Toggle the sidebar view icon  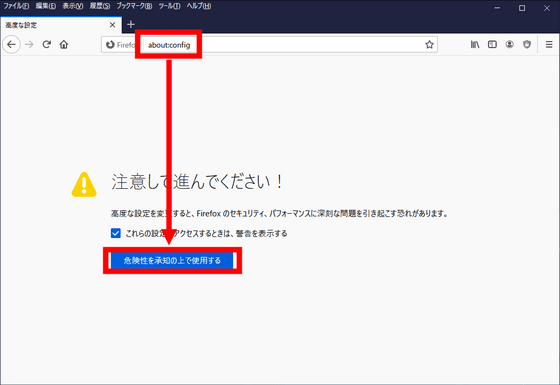click(492, 44)
